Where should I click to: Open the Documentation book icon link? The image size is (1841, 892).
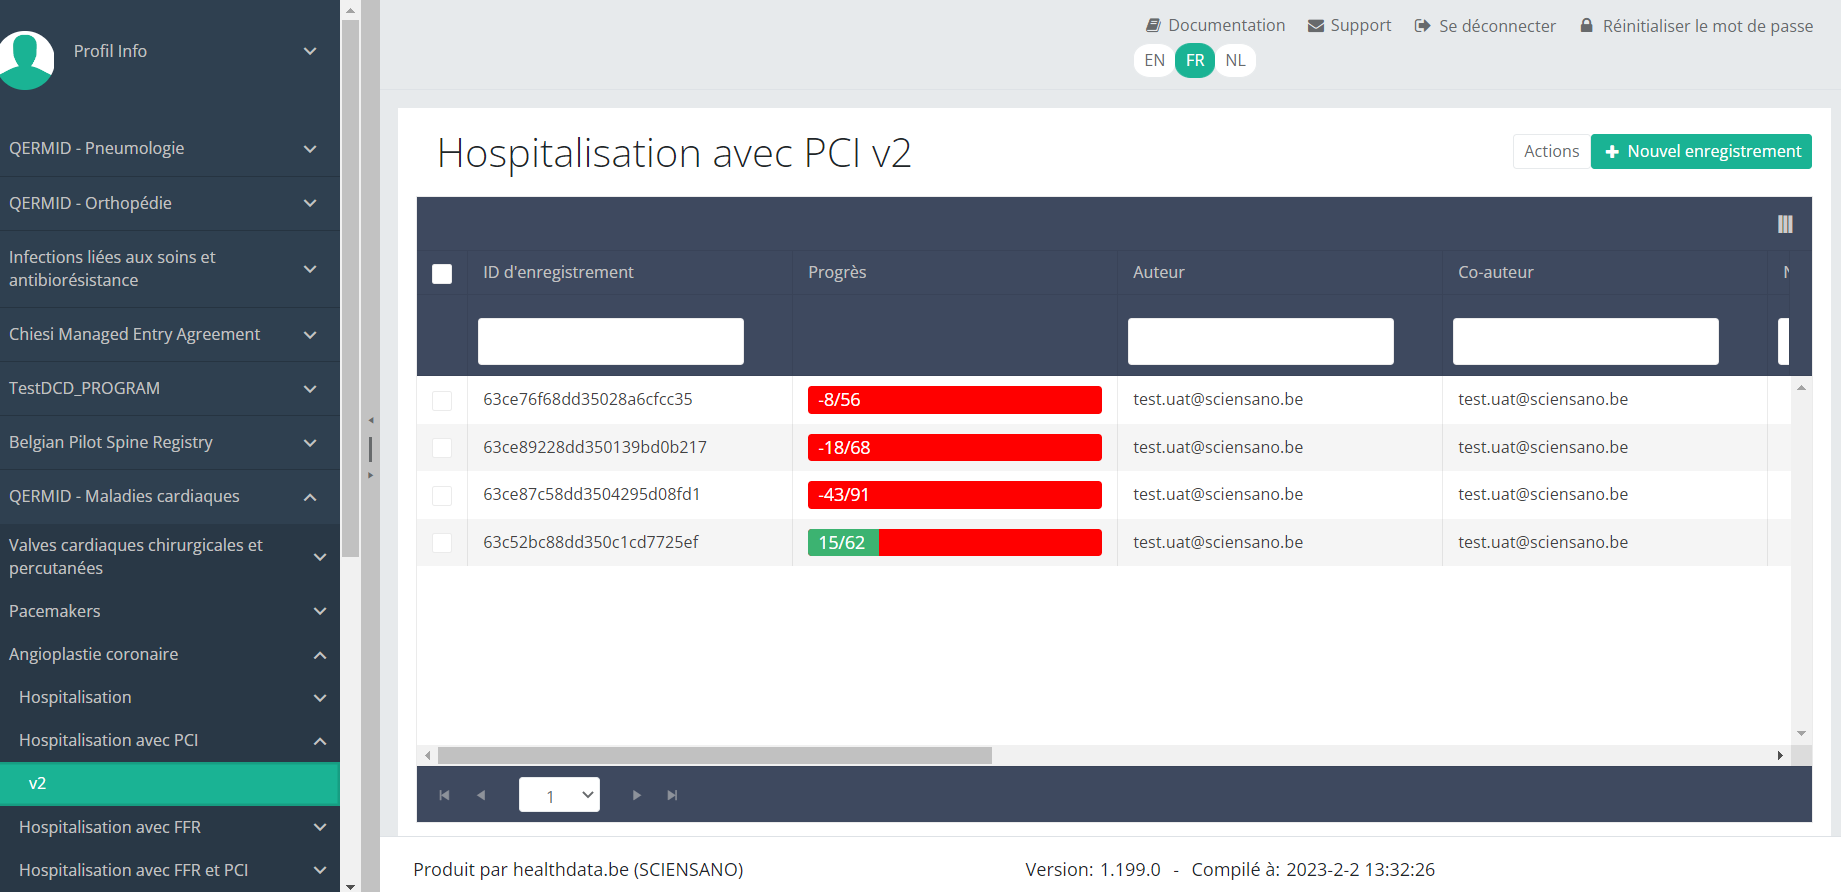(1153, 25)
